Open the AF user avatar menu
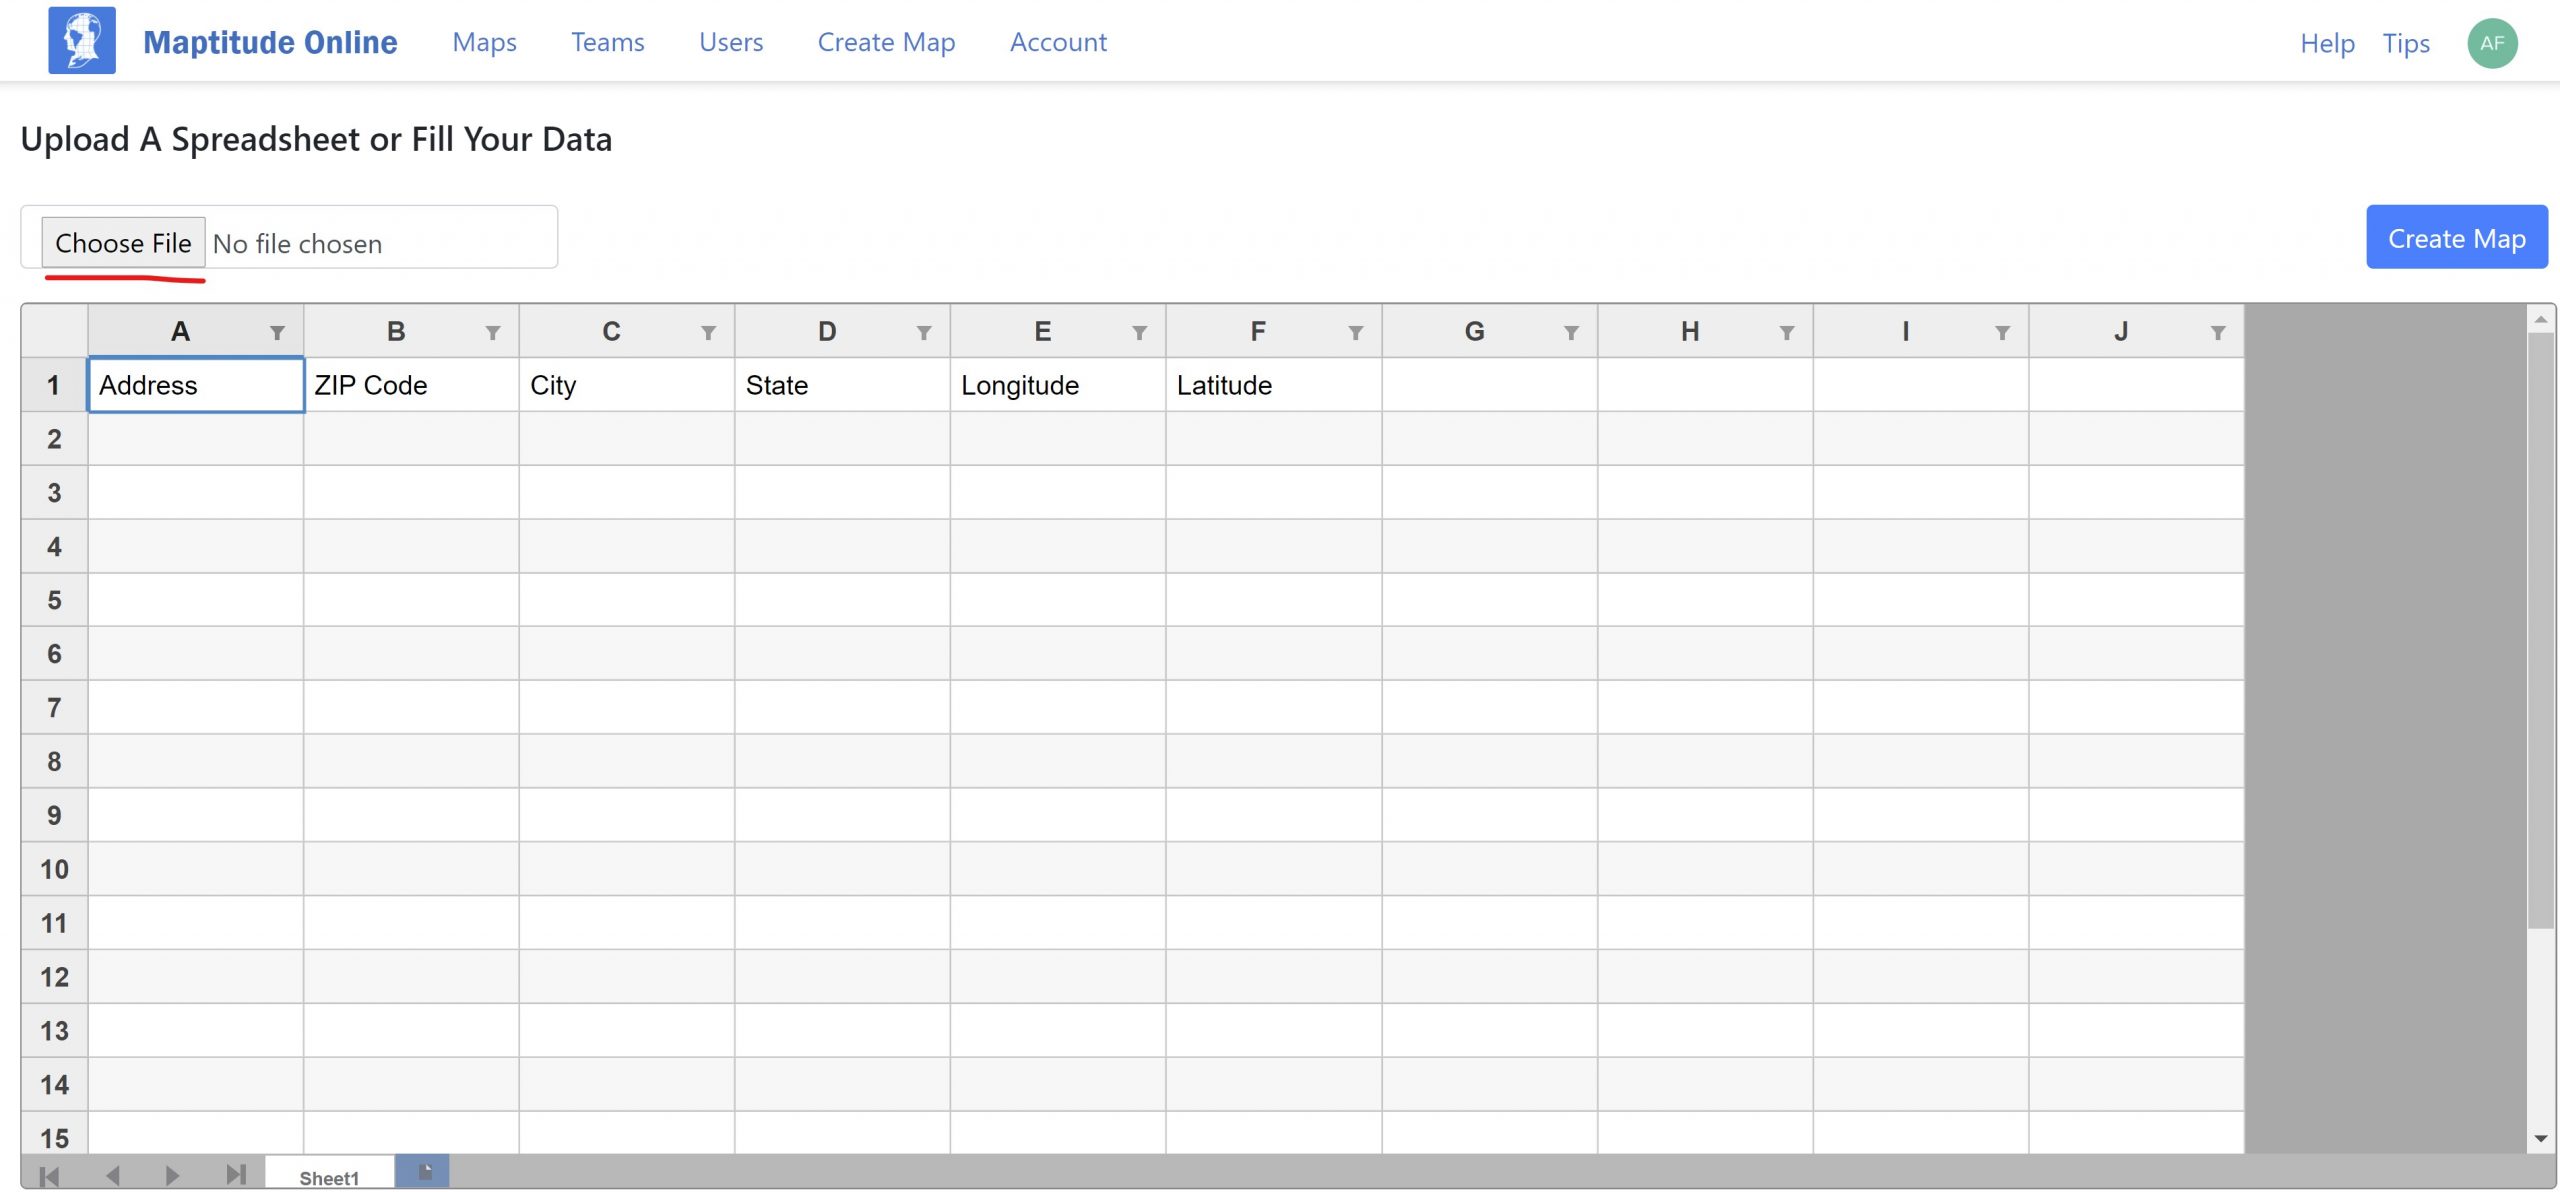The image size is (2560, 1192). [x=2491, y=43]
